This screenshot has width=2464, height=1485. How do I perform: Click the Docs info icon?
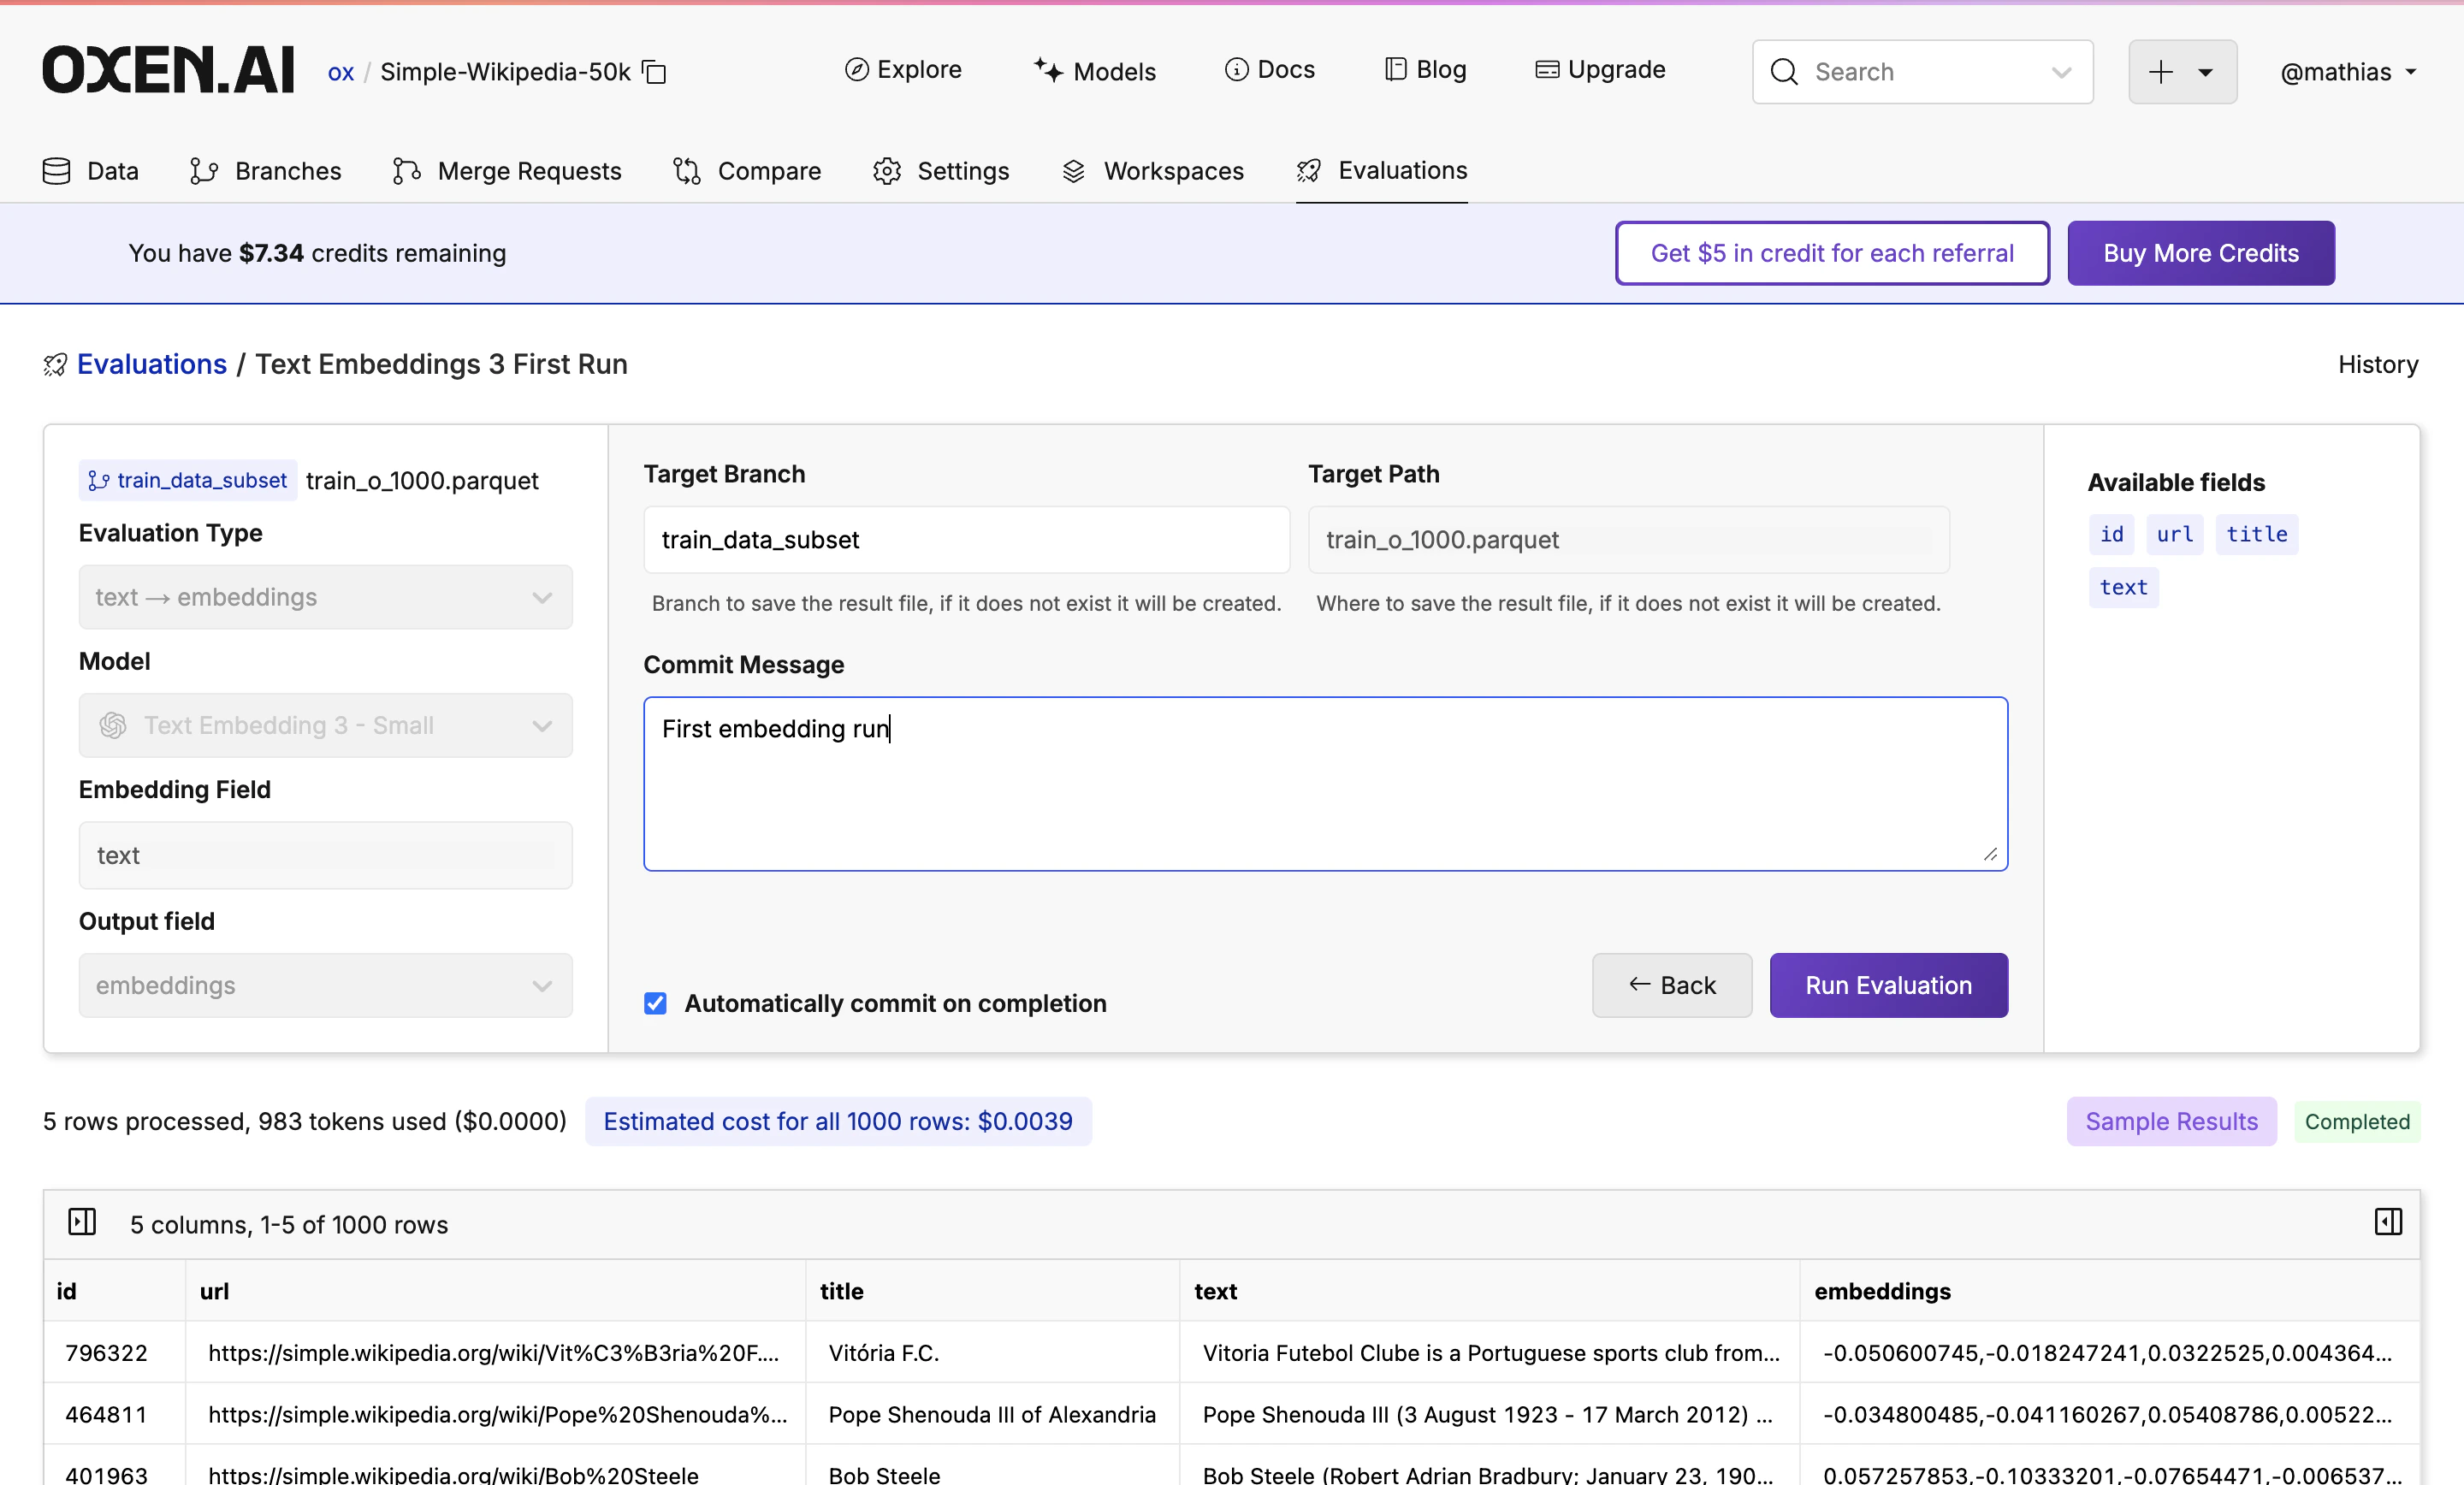(x=1237, y=69)
